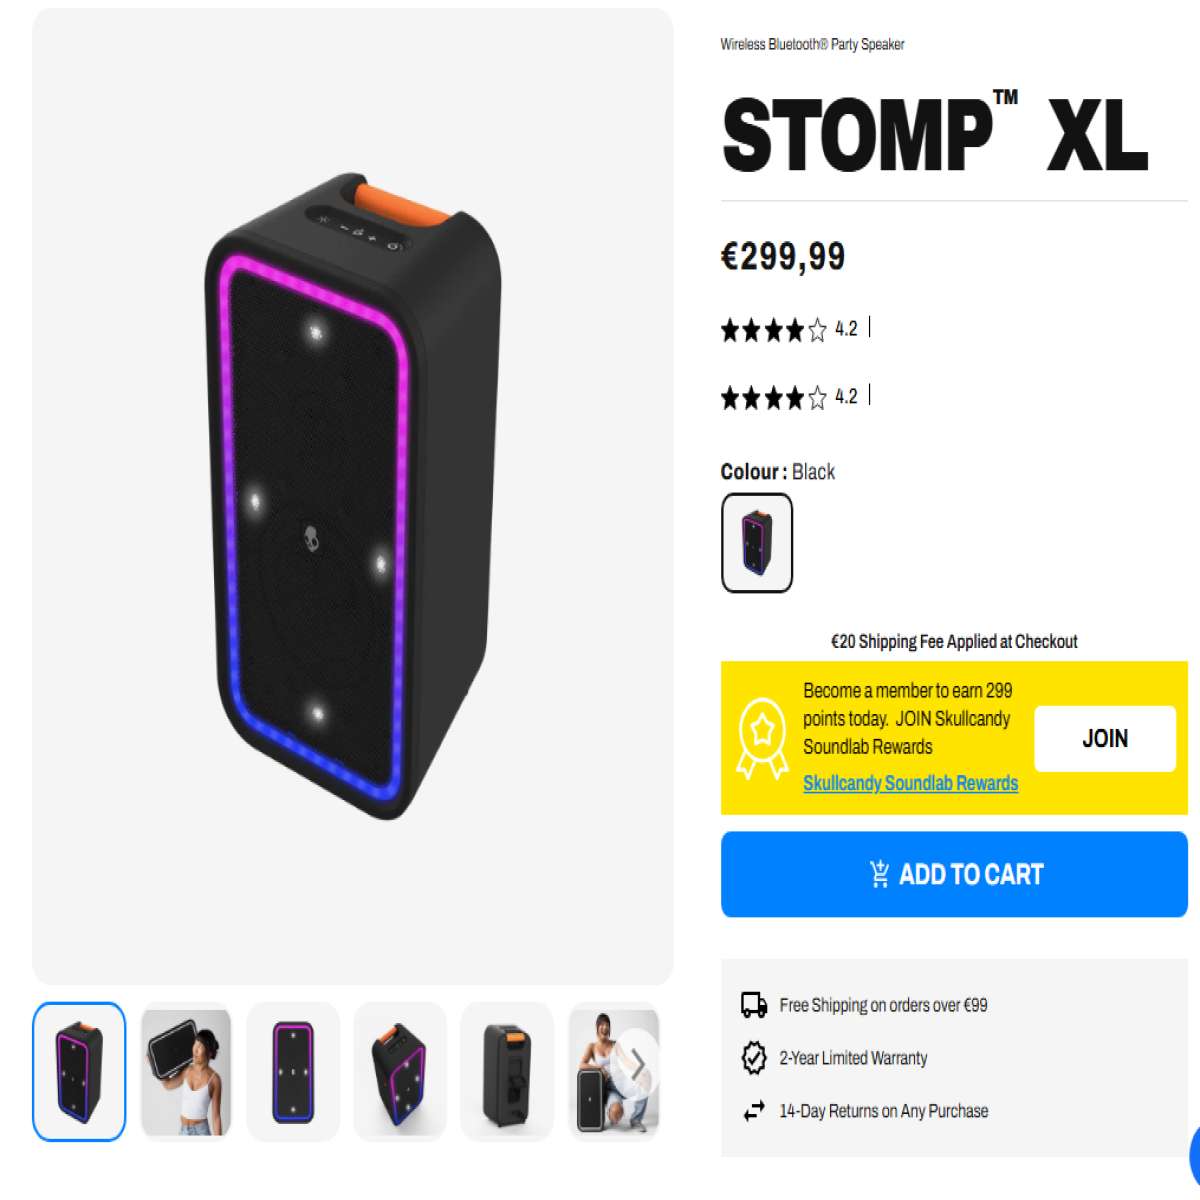Show next thumbnails with the chevron arrow

pyautogui.click(x=637, y=1068)
